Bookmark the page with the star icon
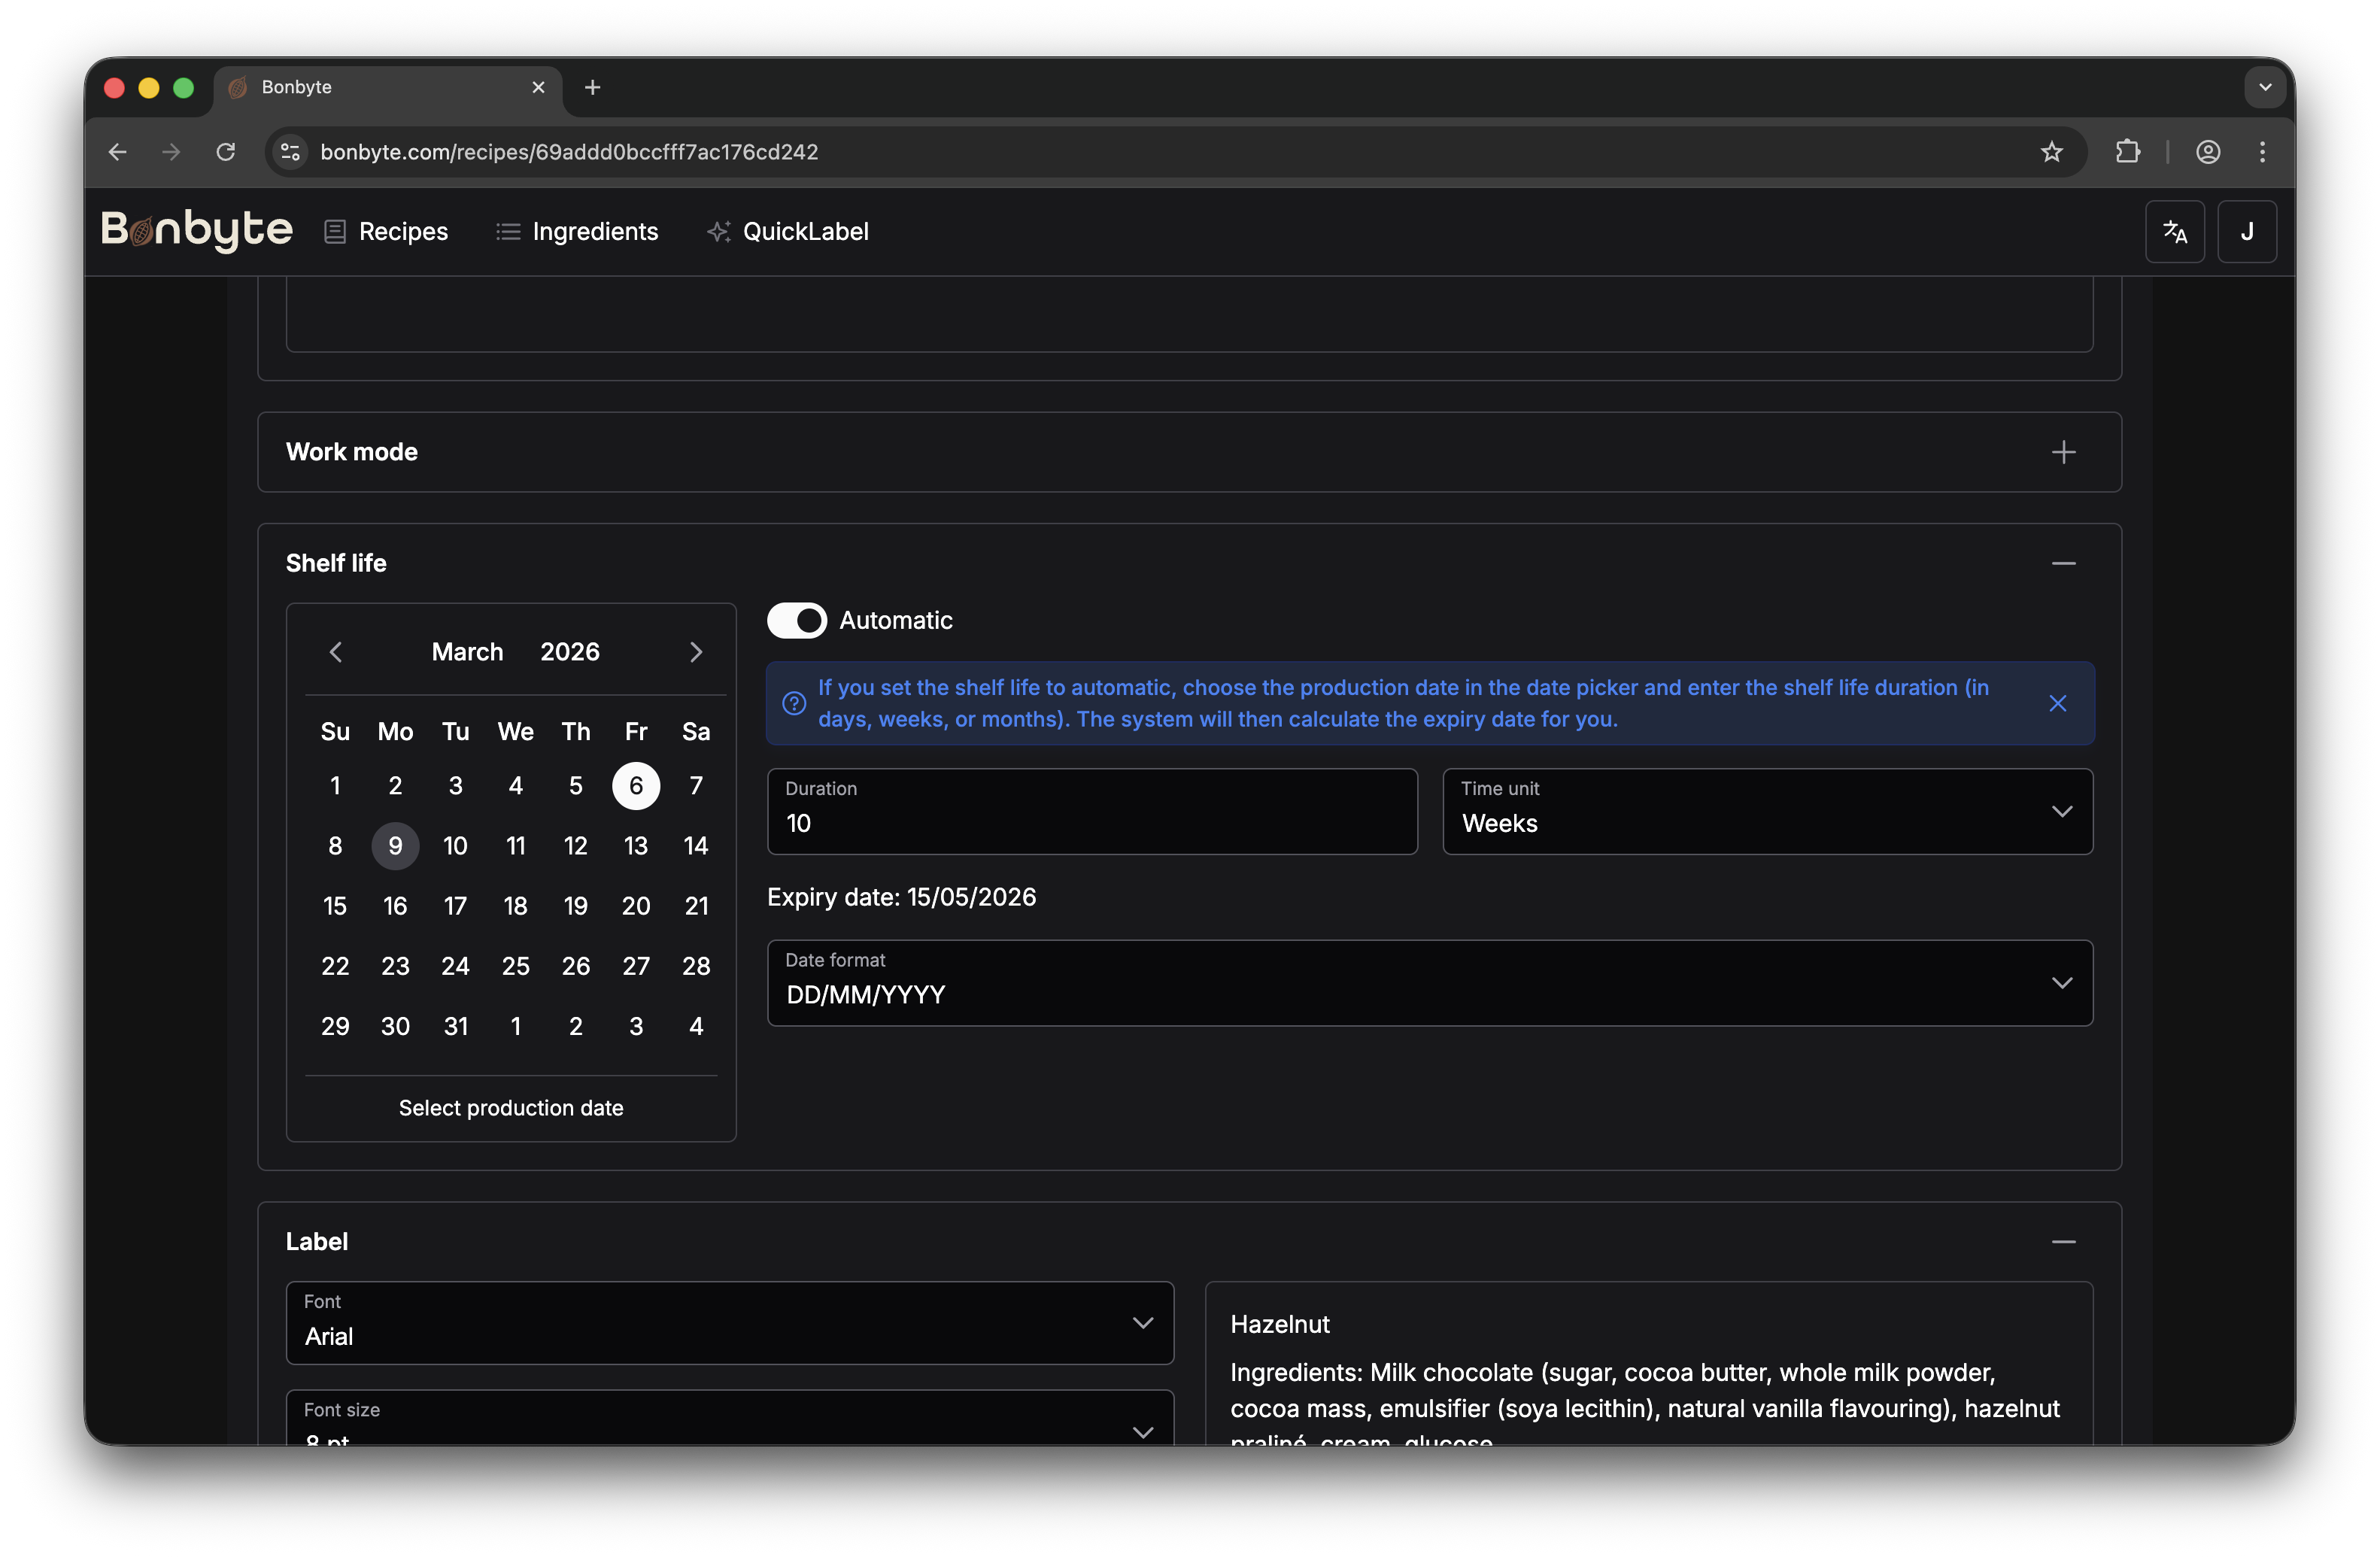The image size is (2380, 1557). (x=2052, y=152)
